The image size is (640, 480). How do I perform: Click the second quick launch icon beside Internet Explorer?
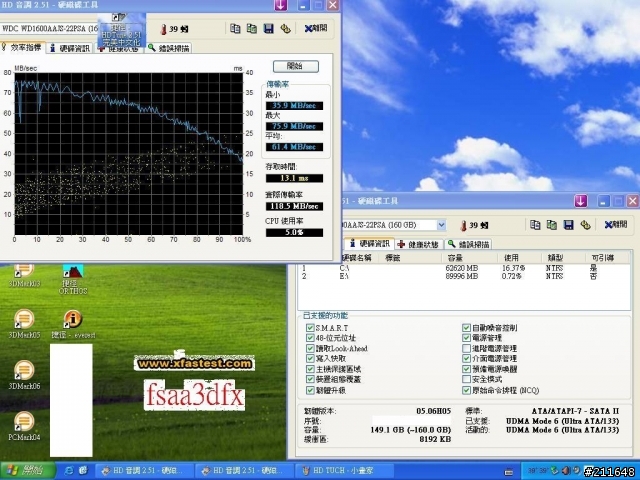(83, 471)
